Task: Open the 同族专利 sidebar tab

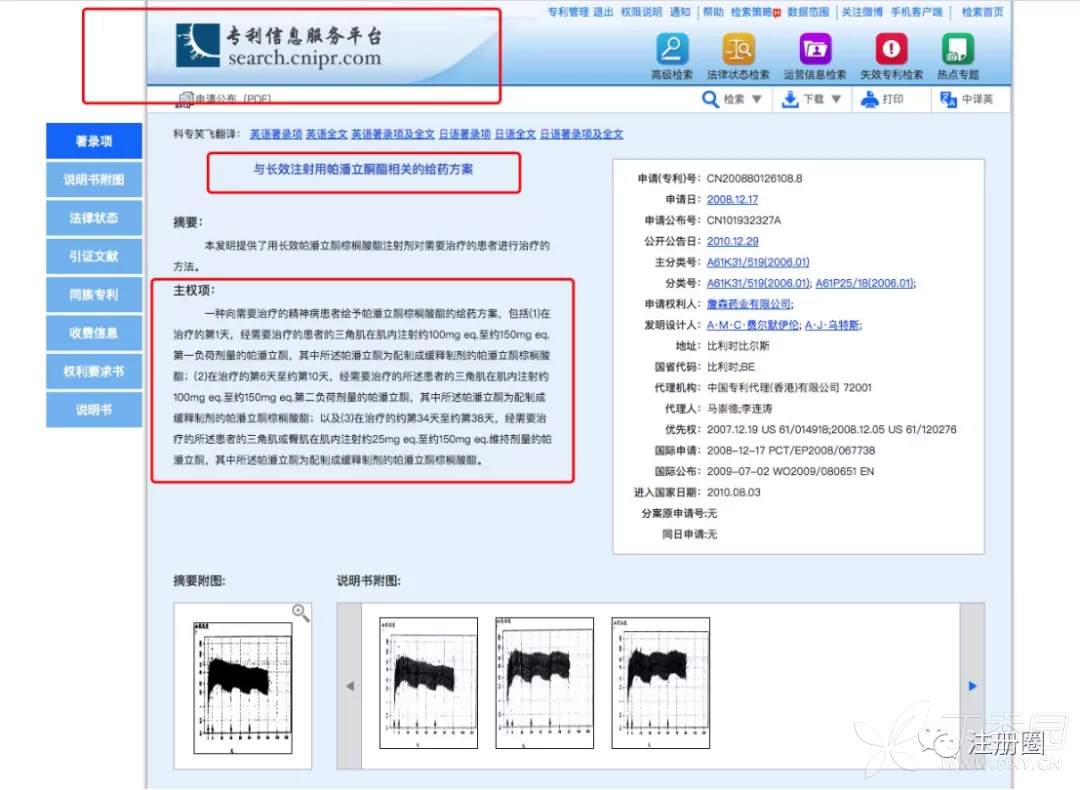Action: tap(94, 295)
